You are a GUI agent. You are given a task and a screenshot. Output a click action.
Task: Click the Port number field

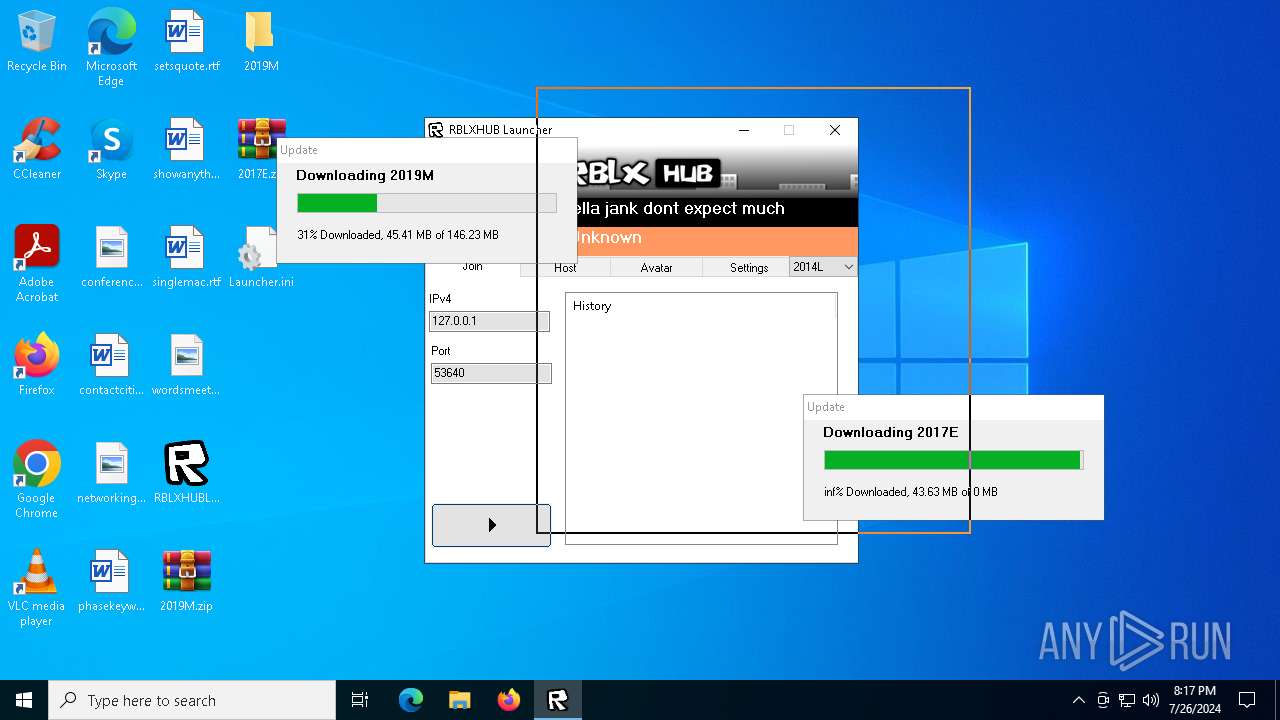pos(490,373)
